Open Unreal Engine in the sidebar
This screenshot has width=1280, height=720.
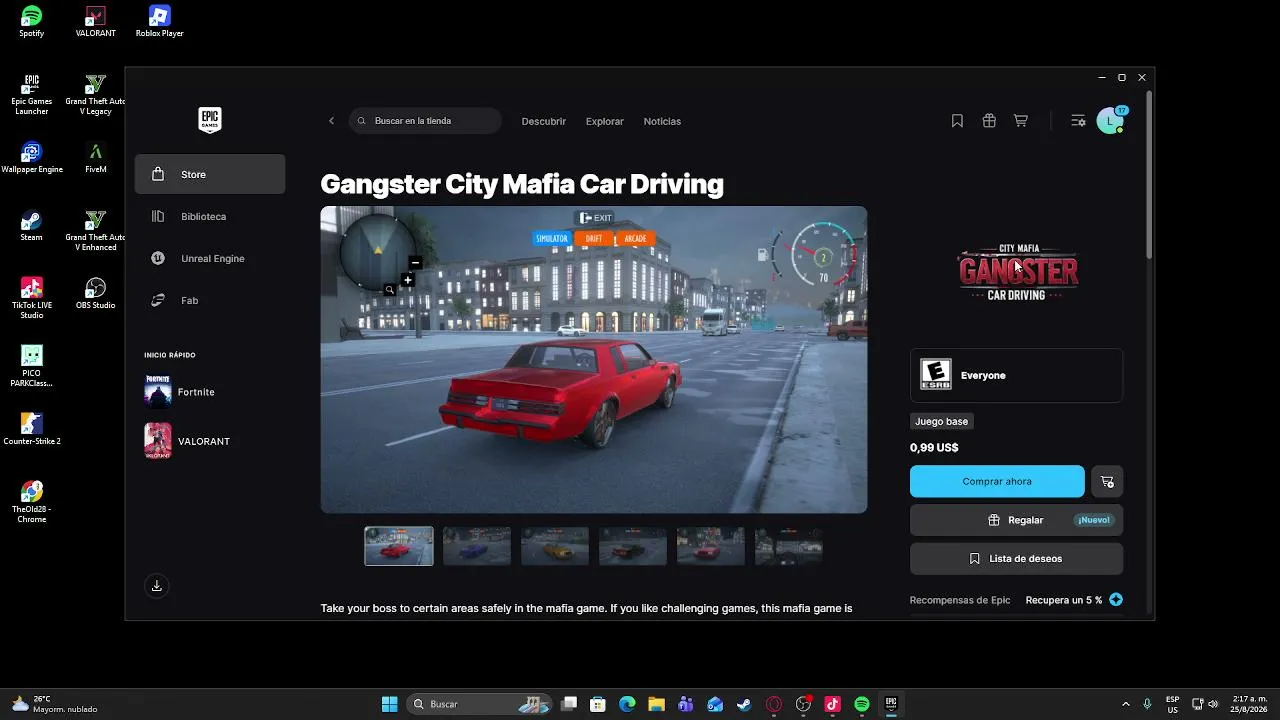pyautogui.click(x=210, y=258)
